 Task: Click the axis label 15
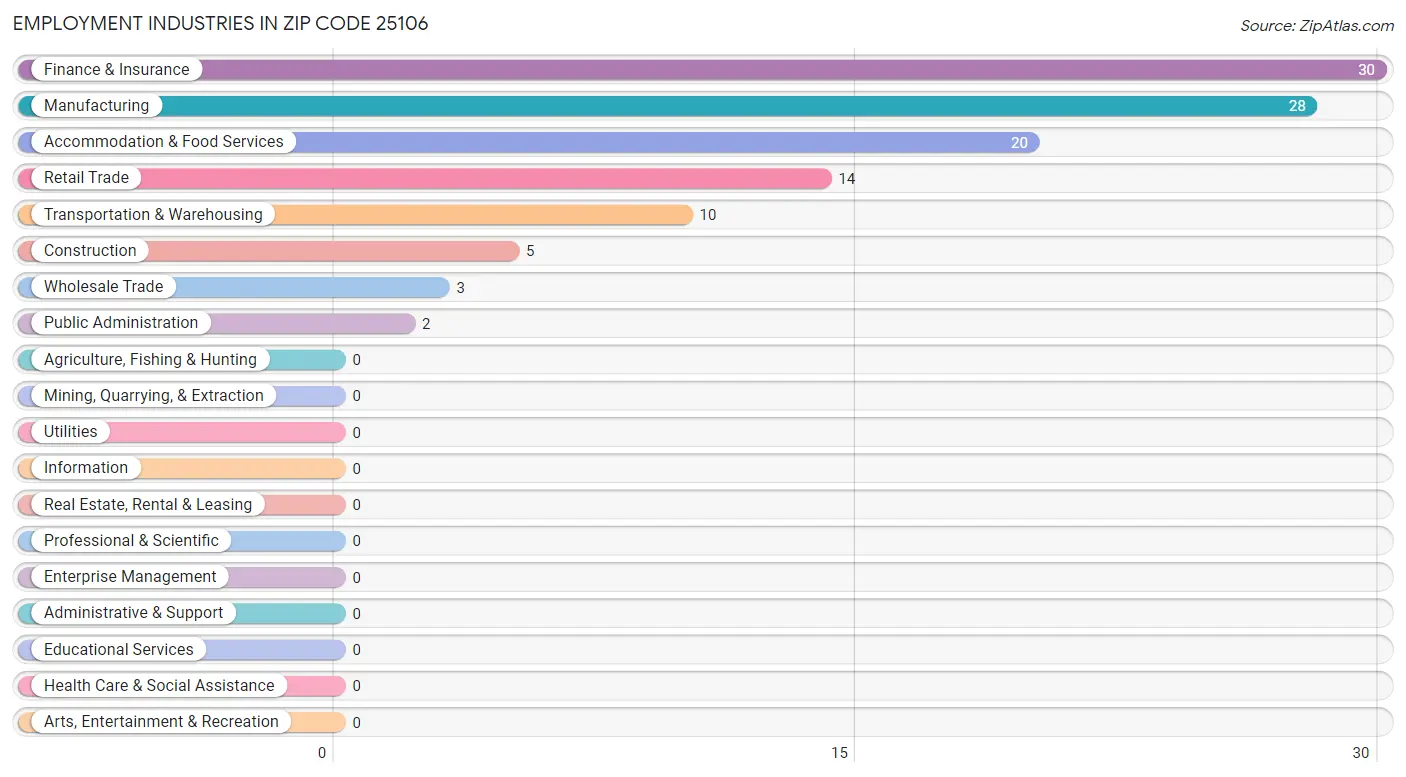point(840,753)
